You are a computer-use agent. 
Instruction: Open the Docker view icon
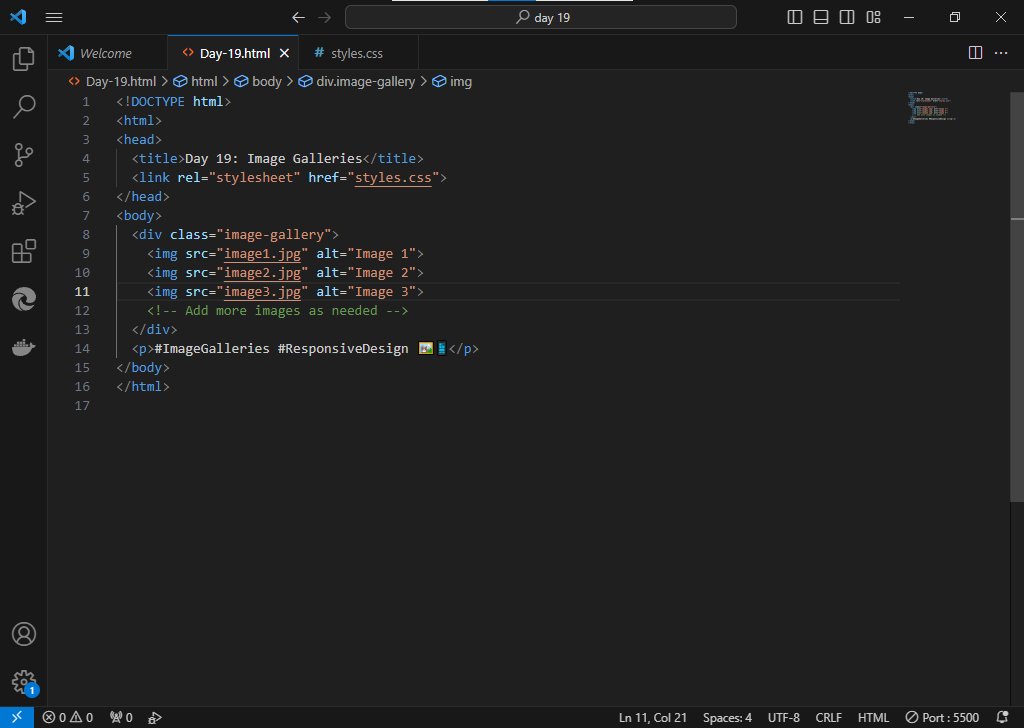(x=24, y=347)
